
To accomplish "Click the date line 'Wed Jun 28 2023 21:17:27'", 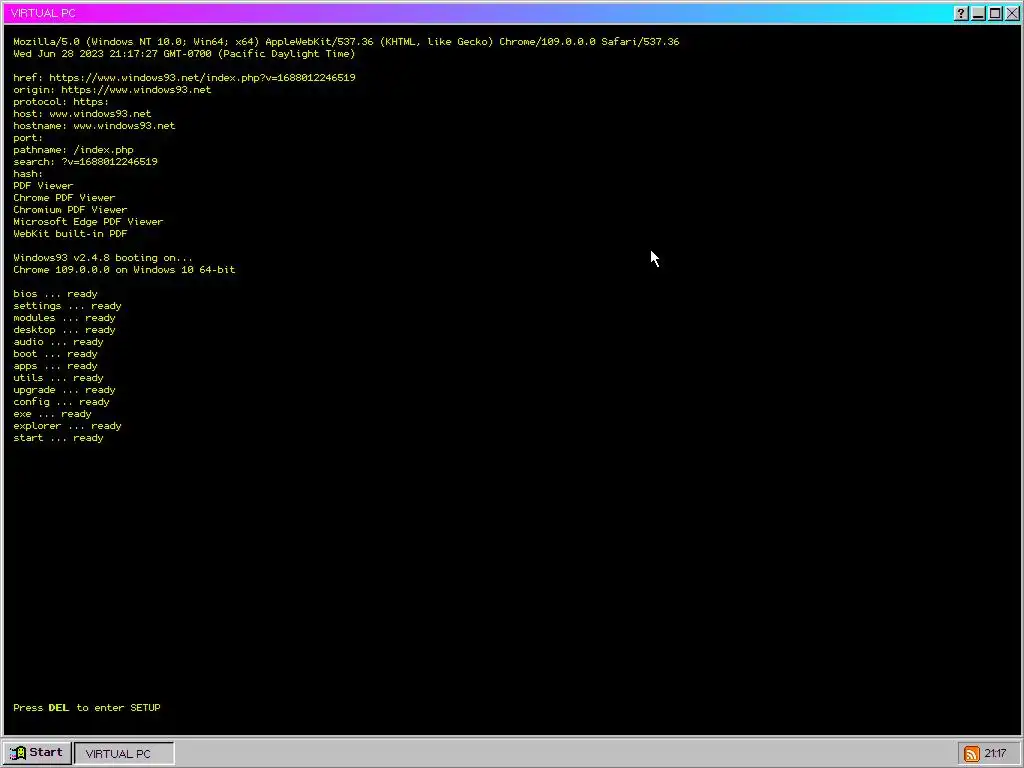I will [x=184, y=54].
